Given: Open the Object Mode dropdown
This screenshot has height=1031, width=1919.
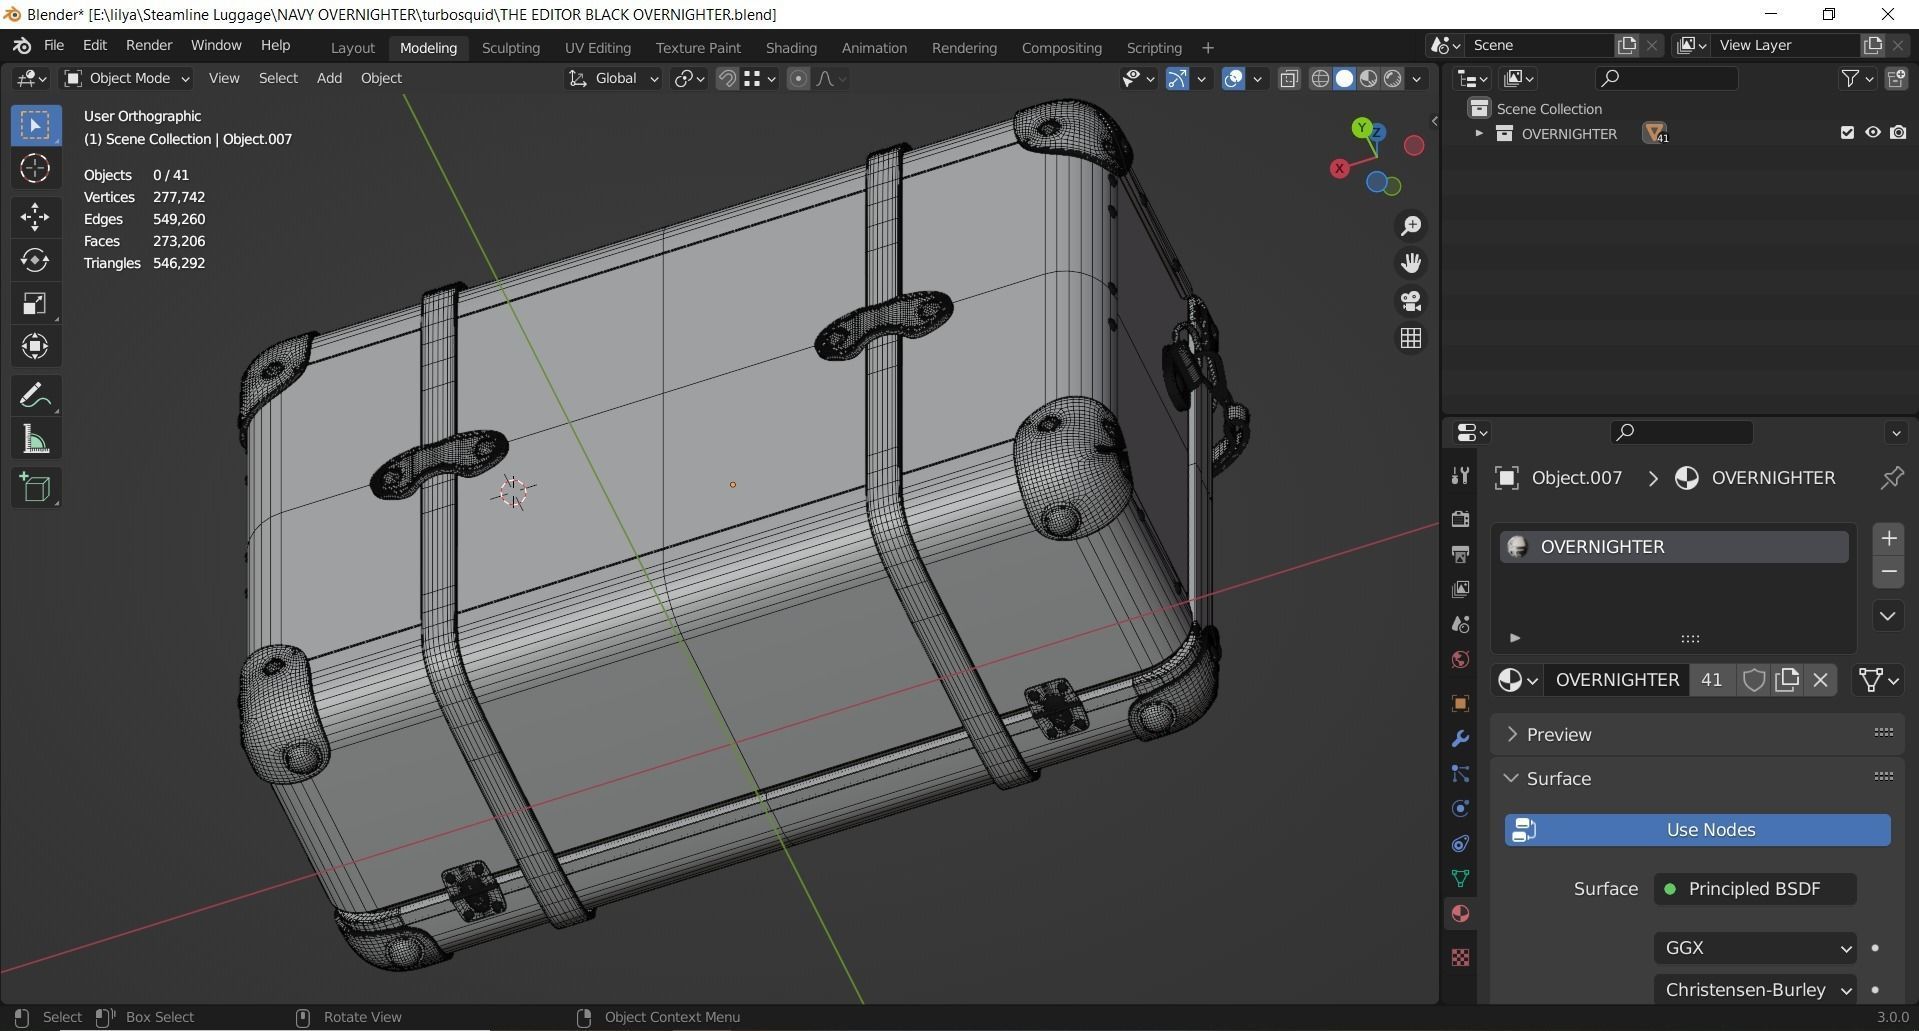Looking at the screenshot, I should pos(126,78).
